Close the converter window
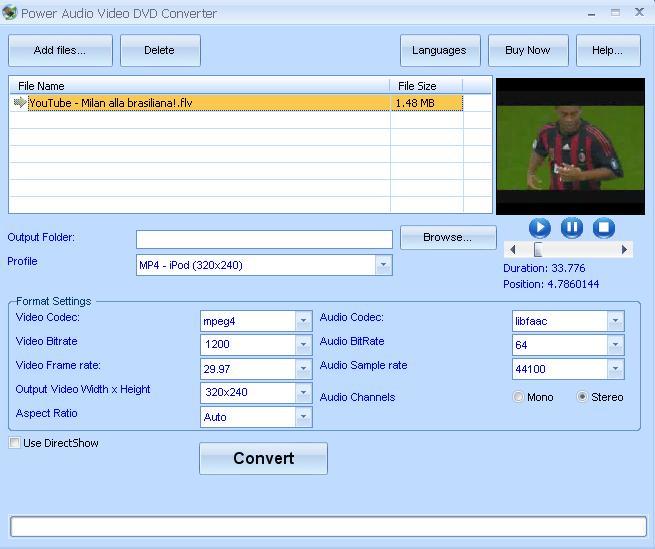The width and height of the screenshot is (655, 549). [639, 12]
